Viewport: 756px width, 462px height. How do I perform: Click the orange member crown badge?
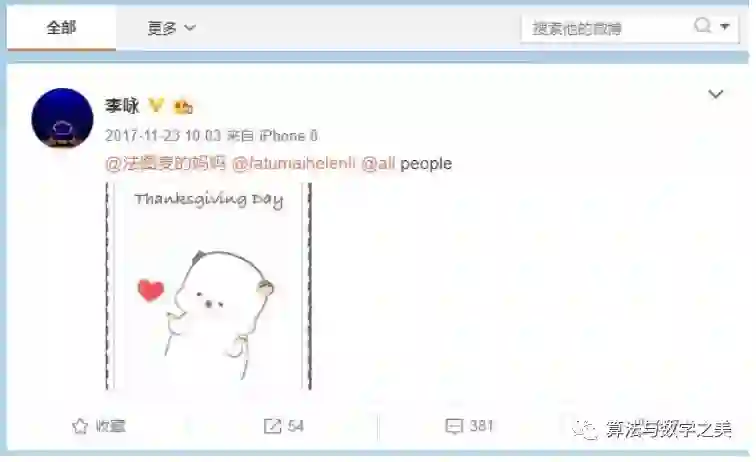(183, 106)
